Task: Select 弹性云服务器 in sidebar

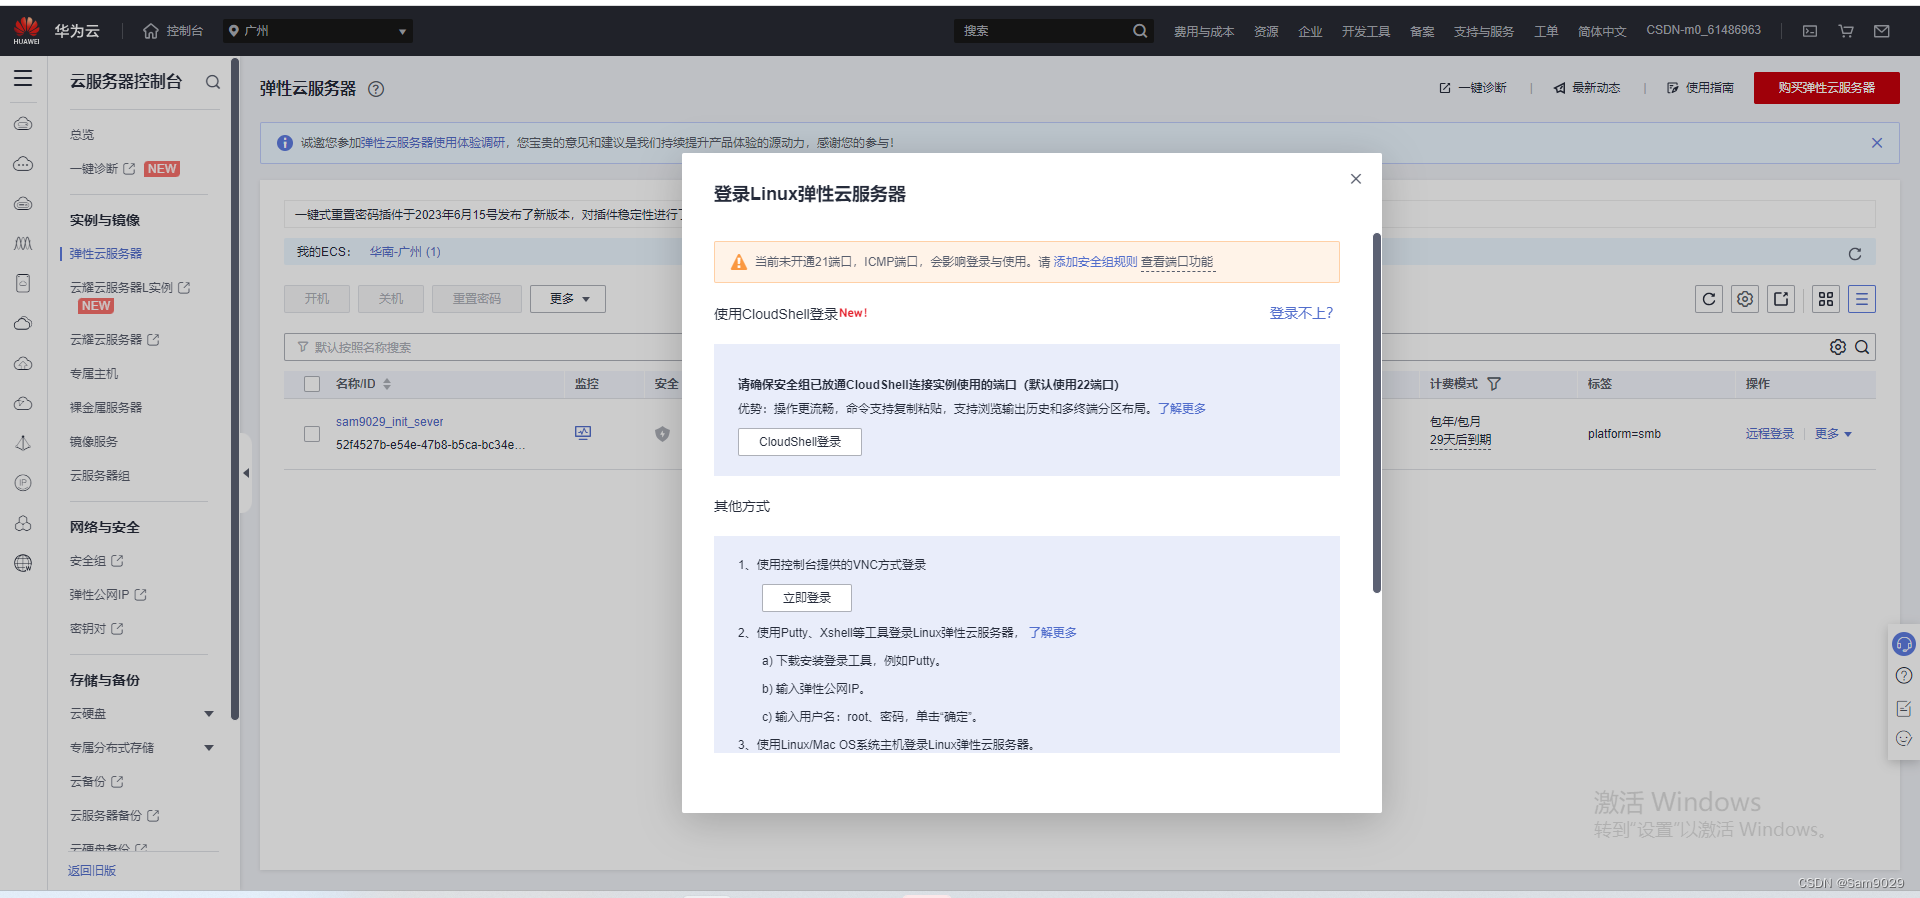Action: 106,254
